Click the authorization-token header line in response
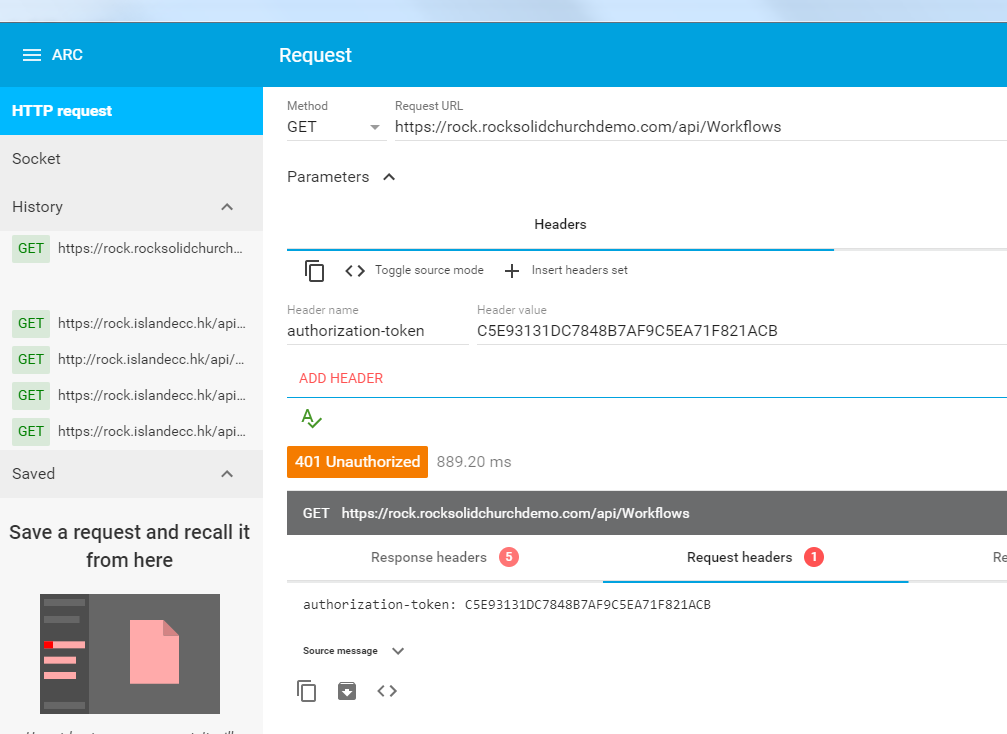 point(507,605)
